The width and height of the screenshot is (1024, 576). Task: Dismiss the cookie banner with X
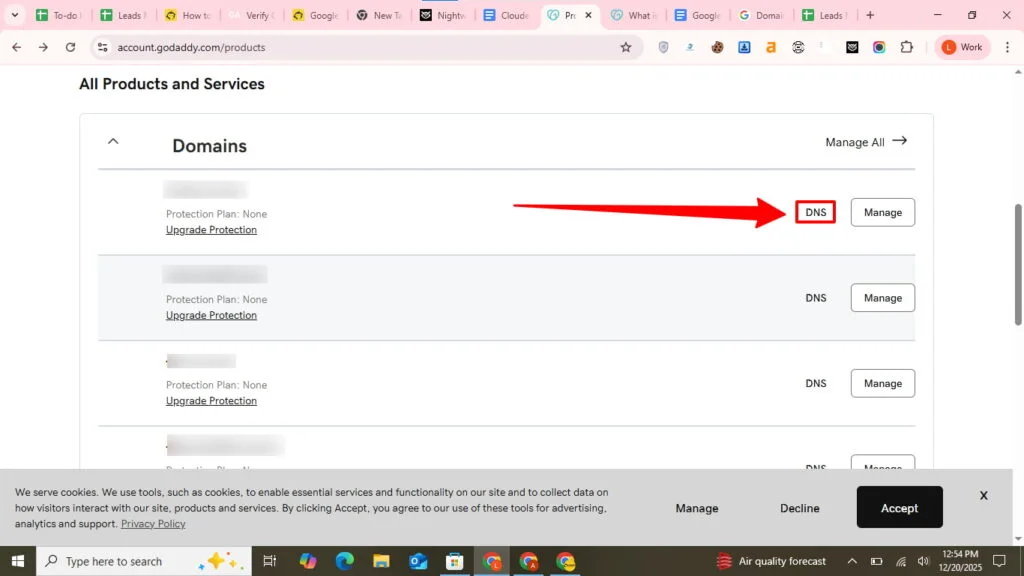click(984, 496)
